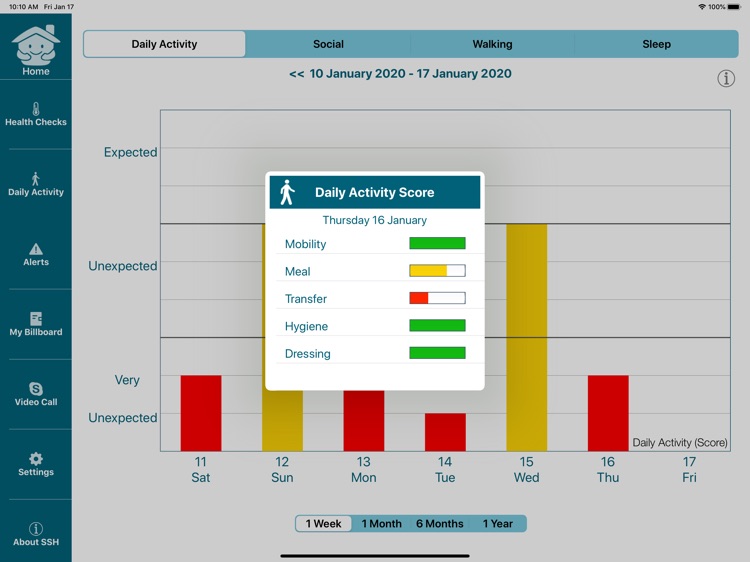This screenshot has height=562, width=750.
Task: Click the Daily Activity Score popup title
Action: coord(375,192)
